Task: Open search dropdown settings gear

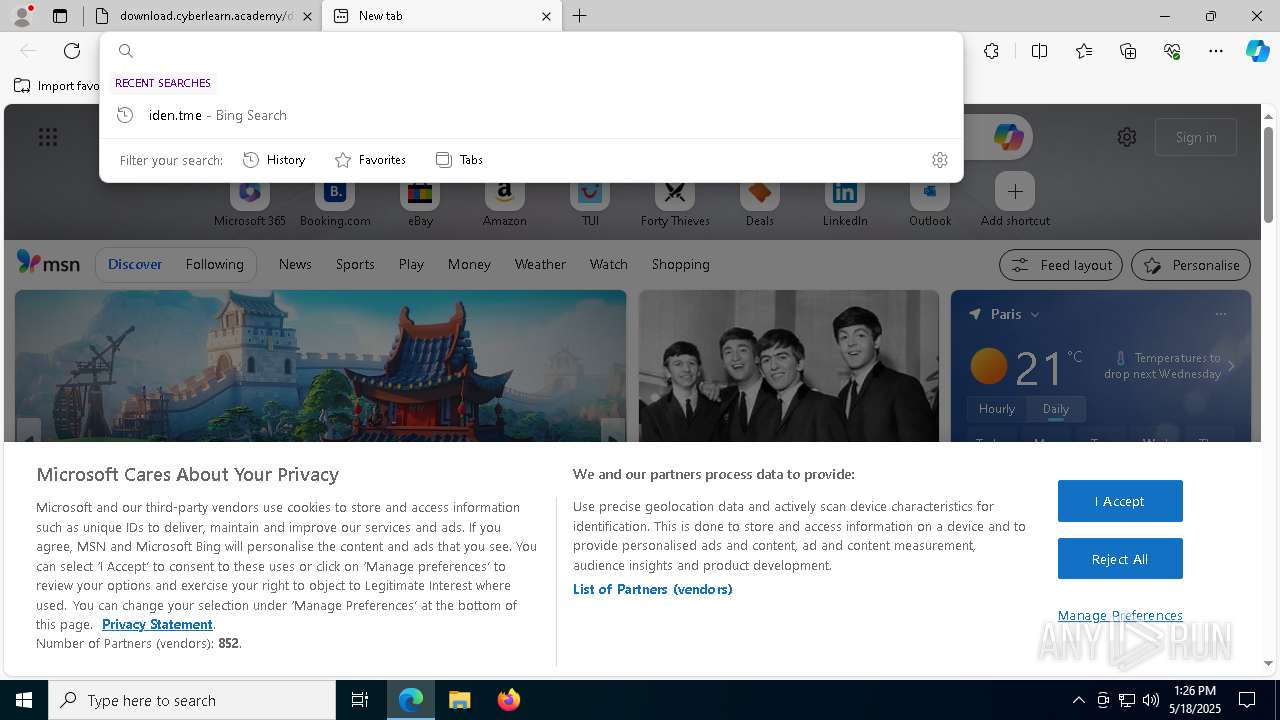Action: pos(939,160)
